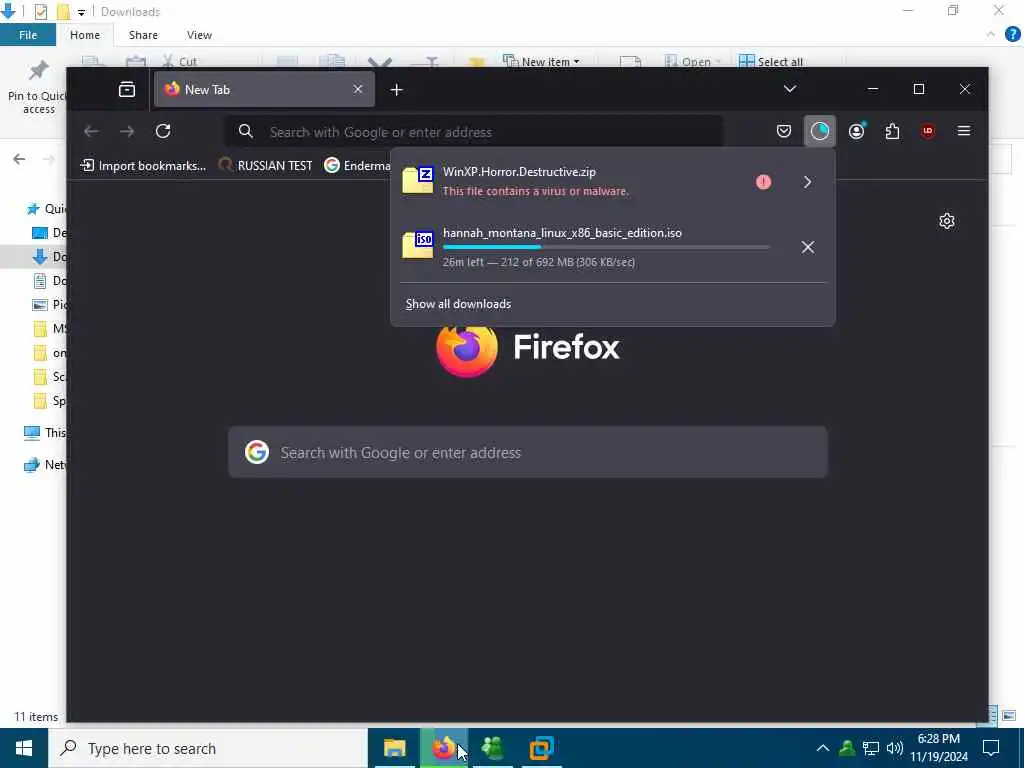This screenshot has width=1024, height=768.
Task: Click the Google search box on page
Action: (528, 453)
